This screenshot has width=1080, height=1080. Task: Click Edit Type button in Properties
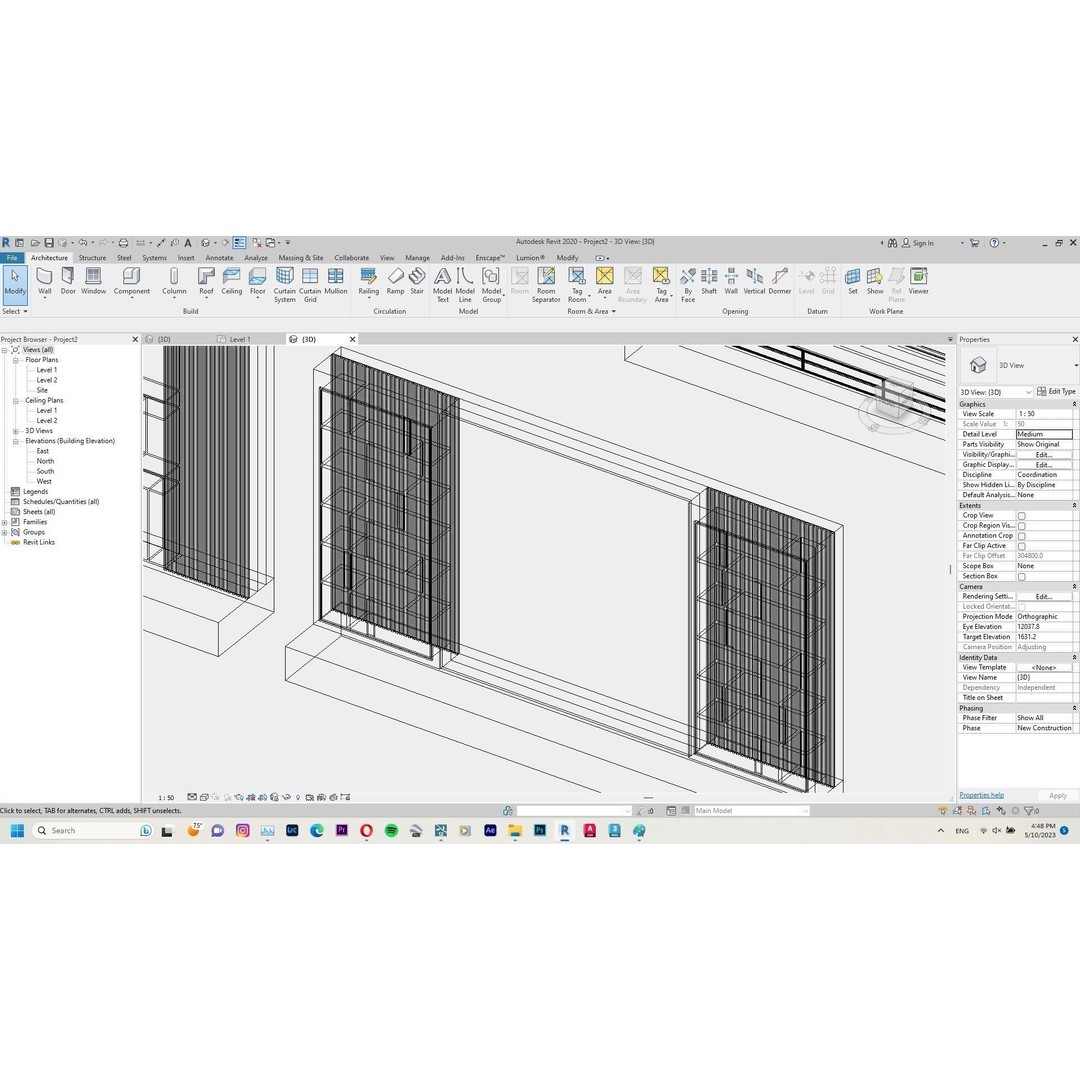pyautogui.click(x=1057, y=391)
